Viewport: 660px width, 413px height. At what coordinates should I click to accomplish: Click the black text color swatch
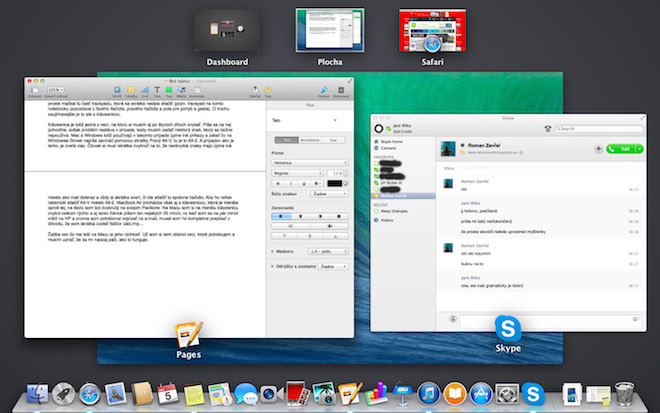(334, 184)
